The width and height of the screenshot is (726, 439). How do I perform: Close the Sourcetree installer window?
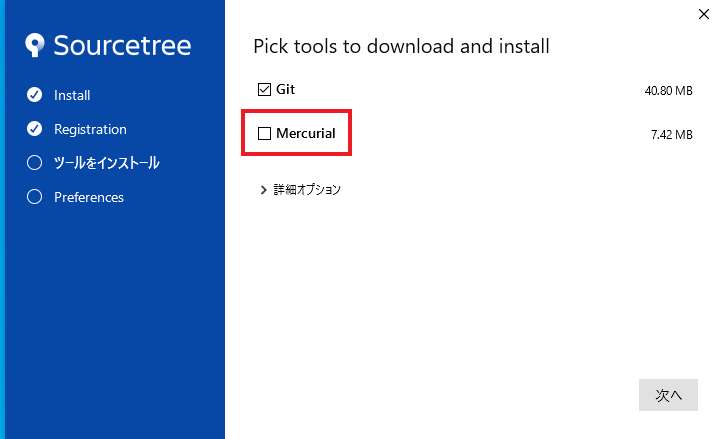pyautogui.click(x=704, y=14)
